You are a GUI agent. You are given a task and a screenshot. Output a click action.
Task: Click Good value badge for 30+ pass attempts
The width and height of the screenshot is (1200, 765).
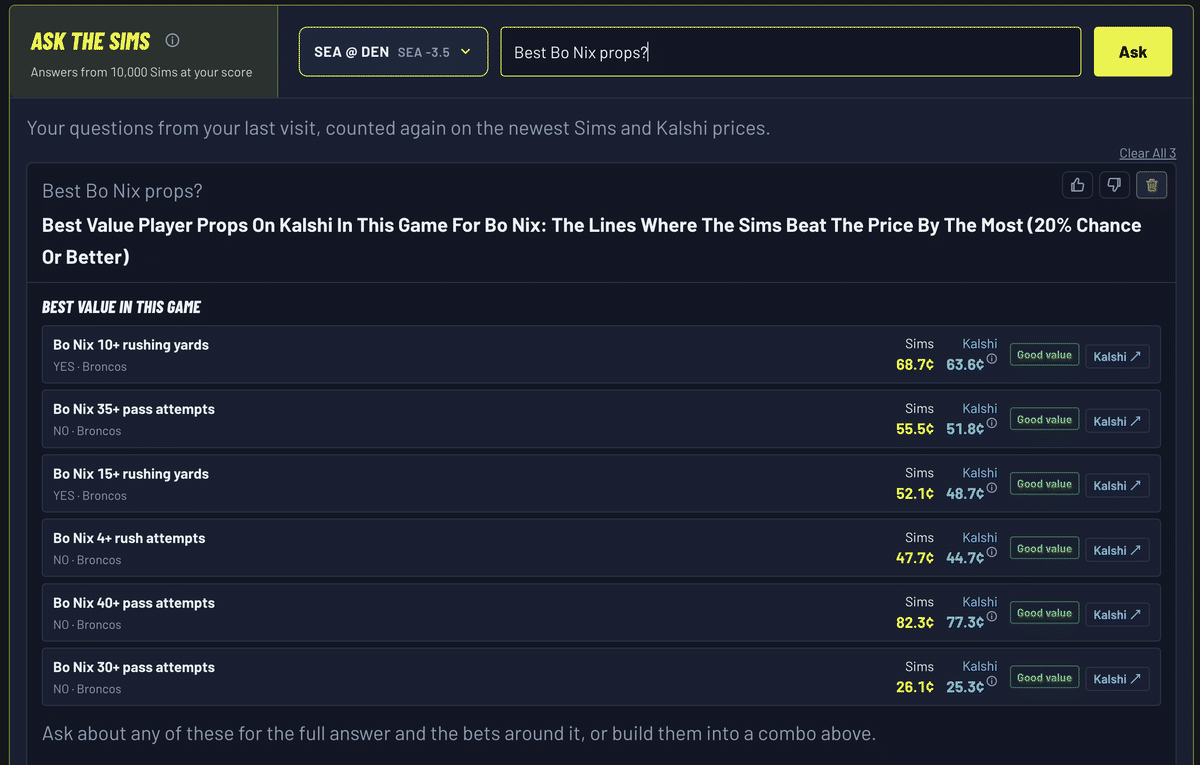click(x=1044, y=678)
